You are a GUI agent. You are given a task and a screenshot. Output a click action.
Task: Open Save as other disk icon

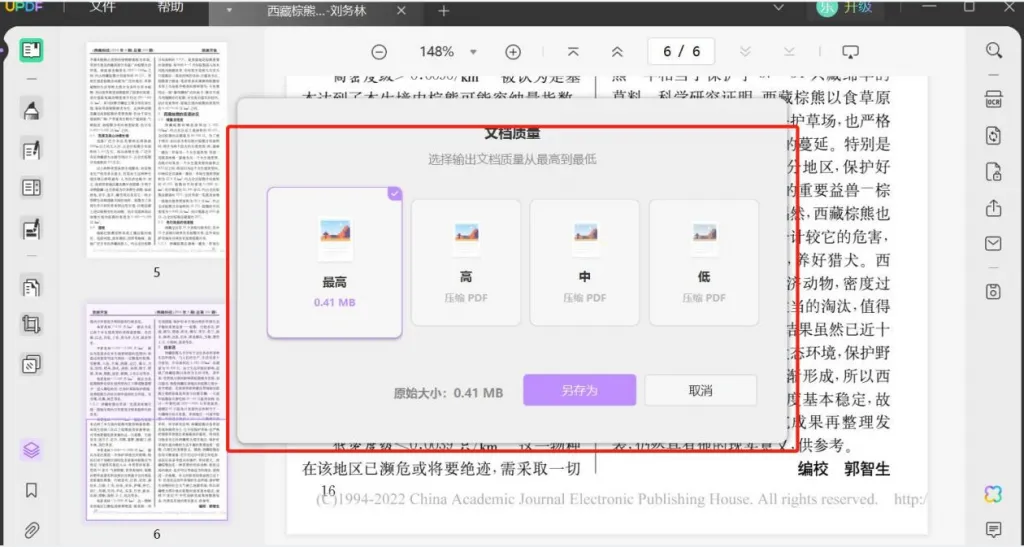(993, 291)
